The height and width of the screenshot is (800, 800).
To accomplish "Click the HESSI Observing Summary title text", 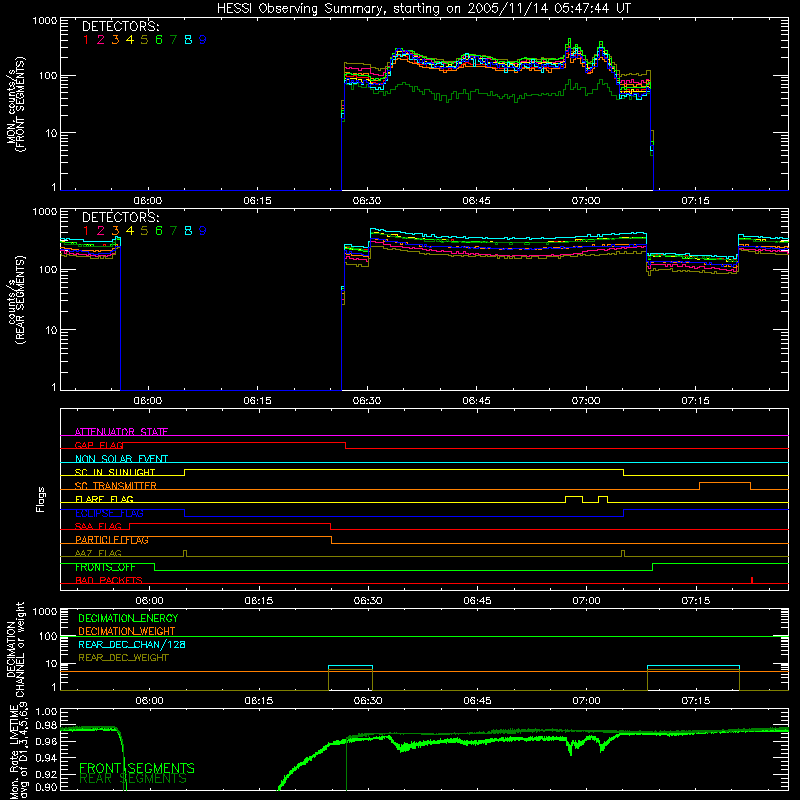I will (424, 9).
